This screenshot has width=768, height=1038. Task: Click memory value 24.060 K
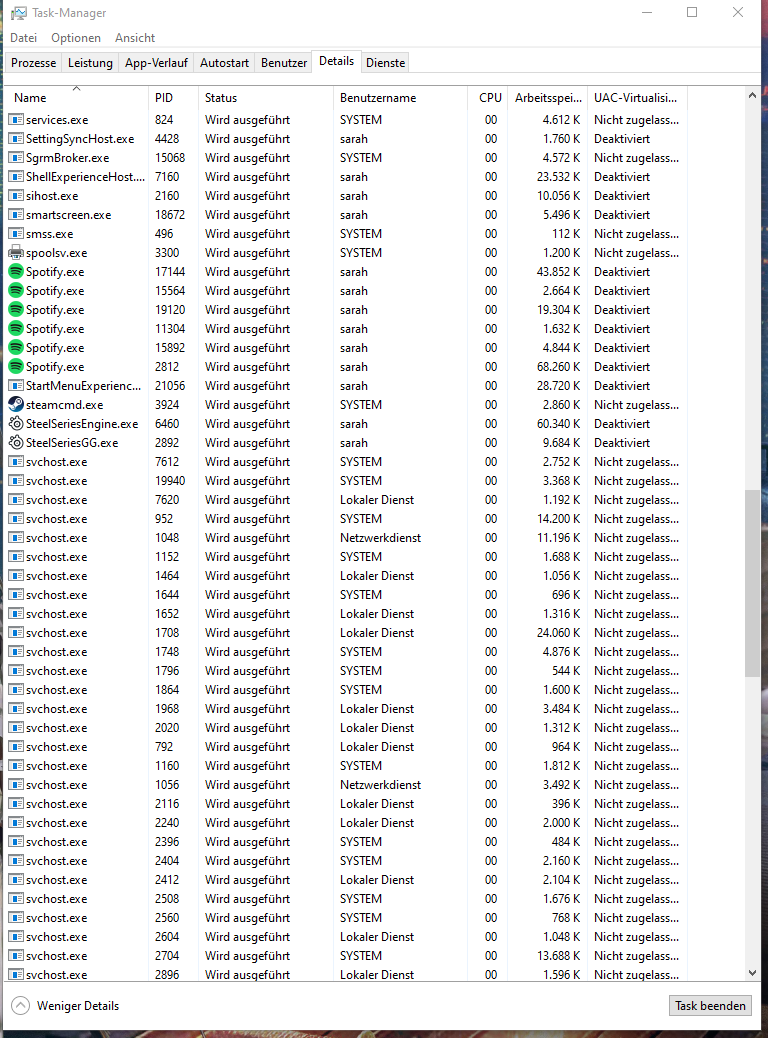coord(558,633)
